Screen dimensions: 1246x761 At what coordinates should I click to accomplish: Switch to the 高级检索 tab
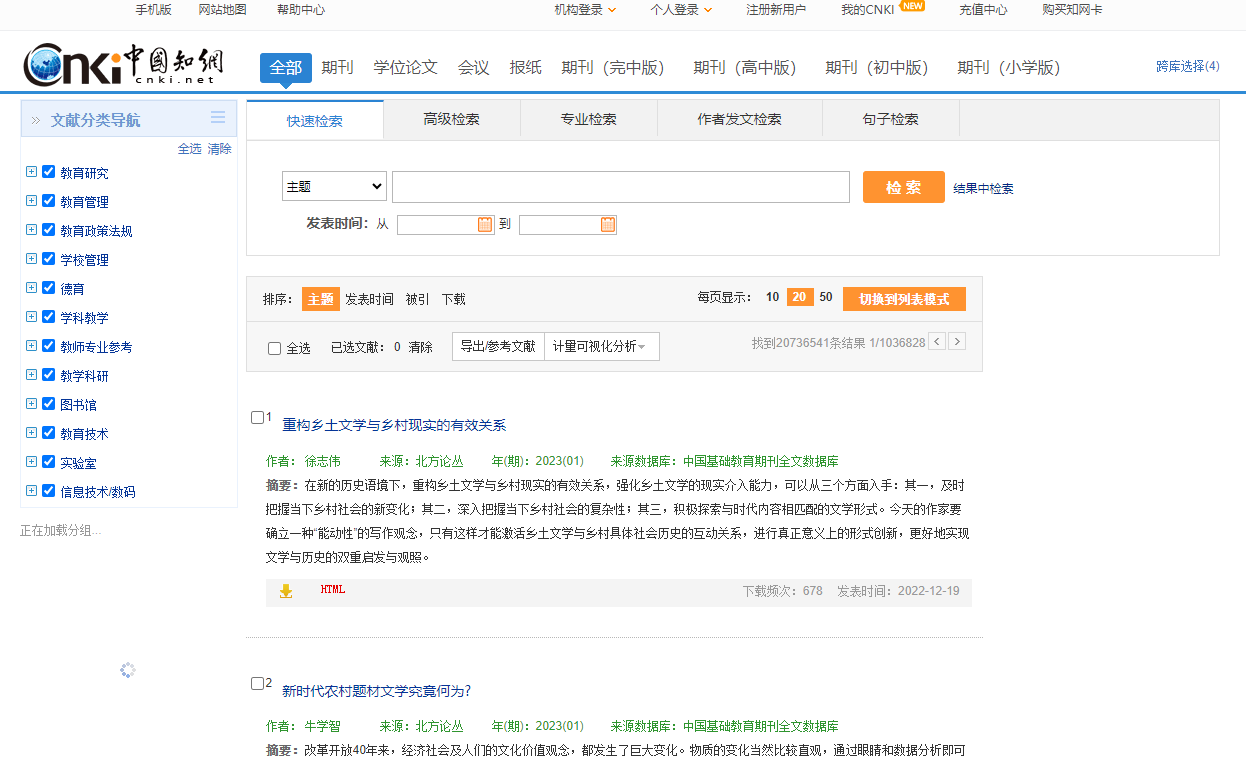[x=451, y=119]
